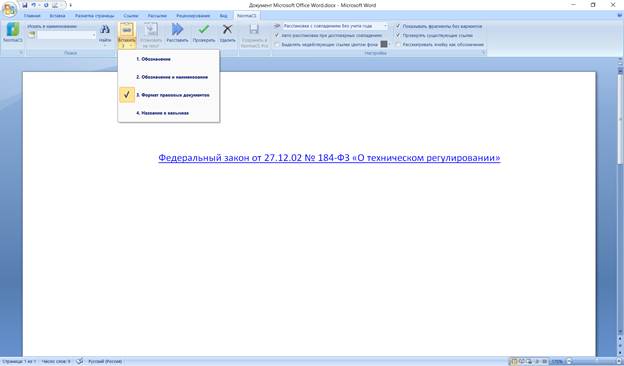The height and width of the screenshot is (366, 624).
Task: Click the Русский (Россия) language indicator
Action: (x=105, y=362)
